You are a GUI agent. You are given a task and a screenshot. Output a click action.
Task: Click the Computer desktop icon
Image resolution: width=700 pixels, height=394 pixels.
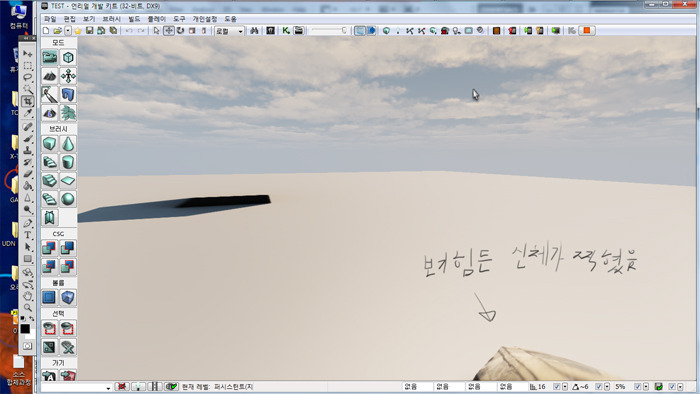[x=19, y=16]
